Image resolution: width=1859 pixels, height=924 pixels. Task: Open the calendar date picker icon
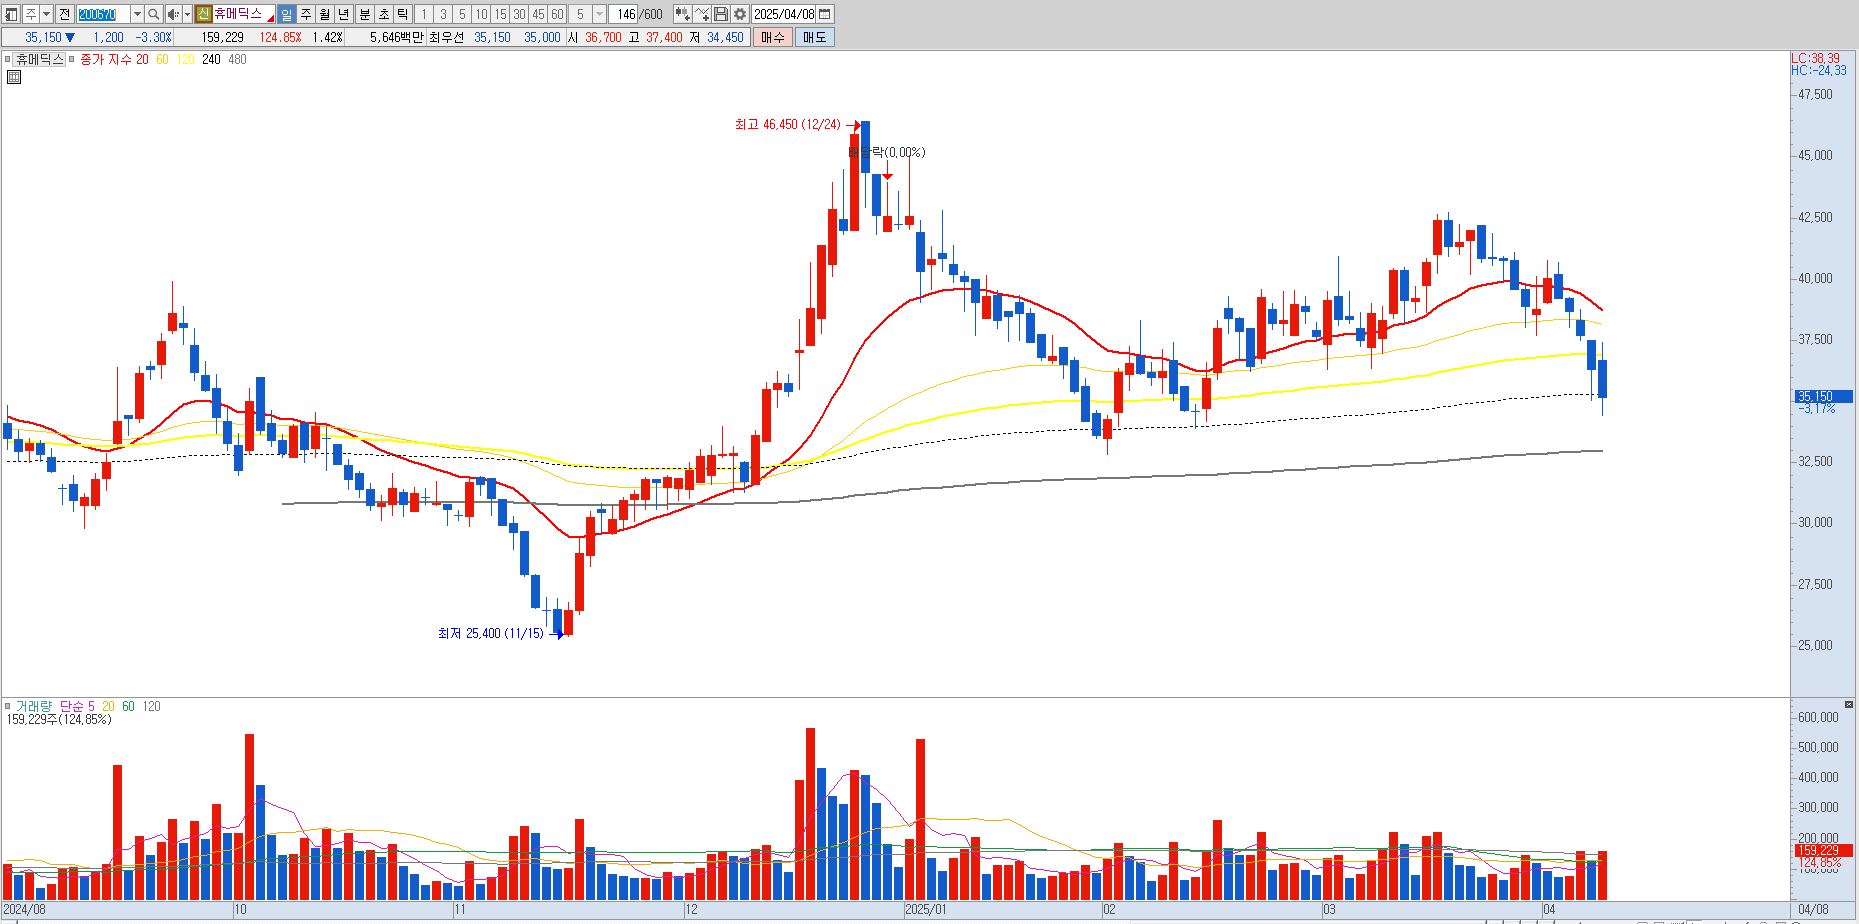[x=825, y=14]
